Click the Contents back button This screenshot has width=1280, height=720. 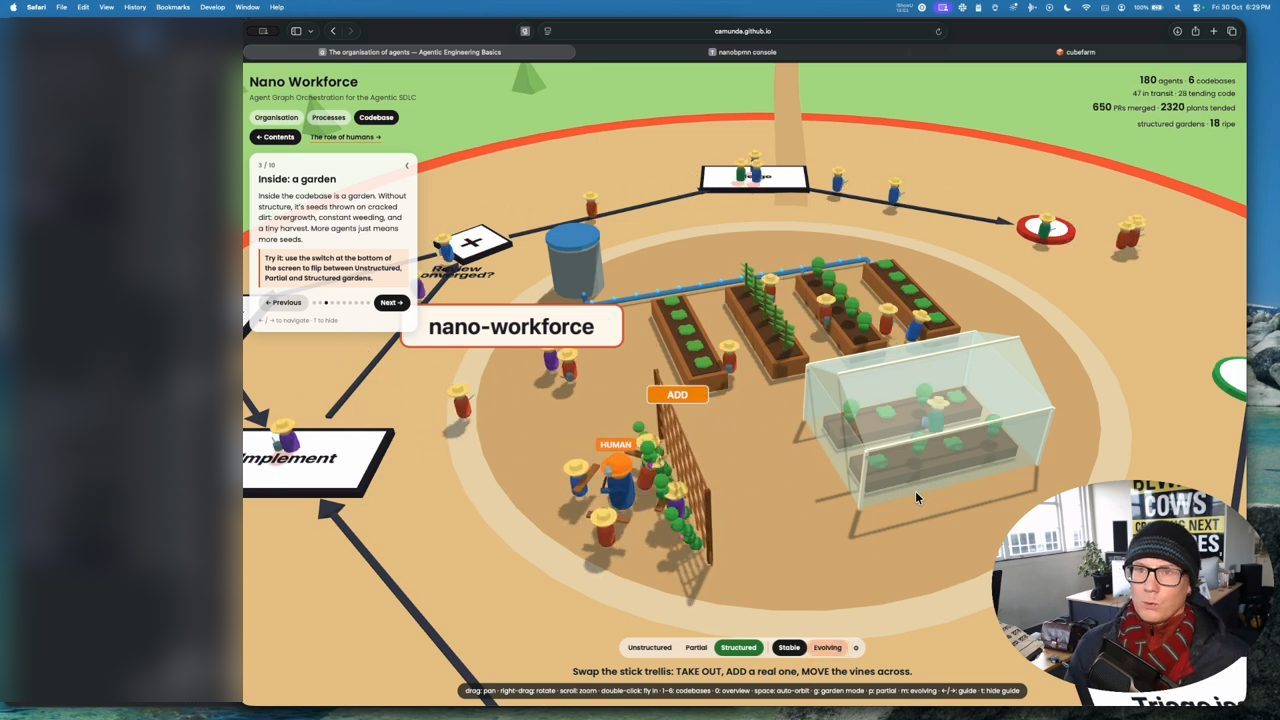(275, 137)
